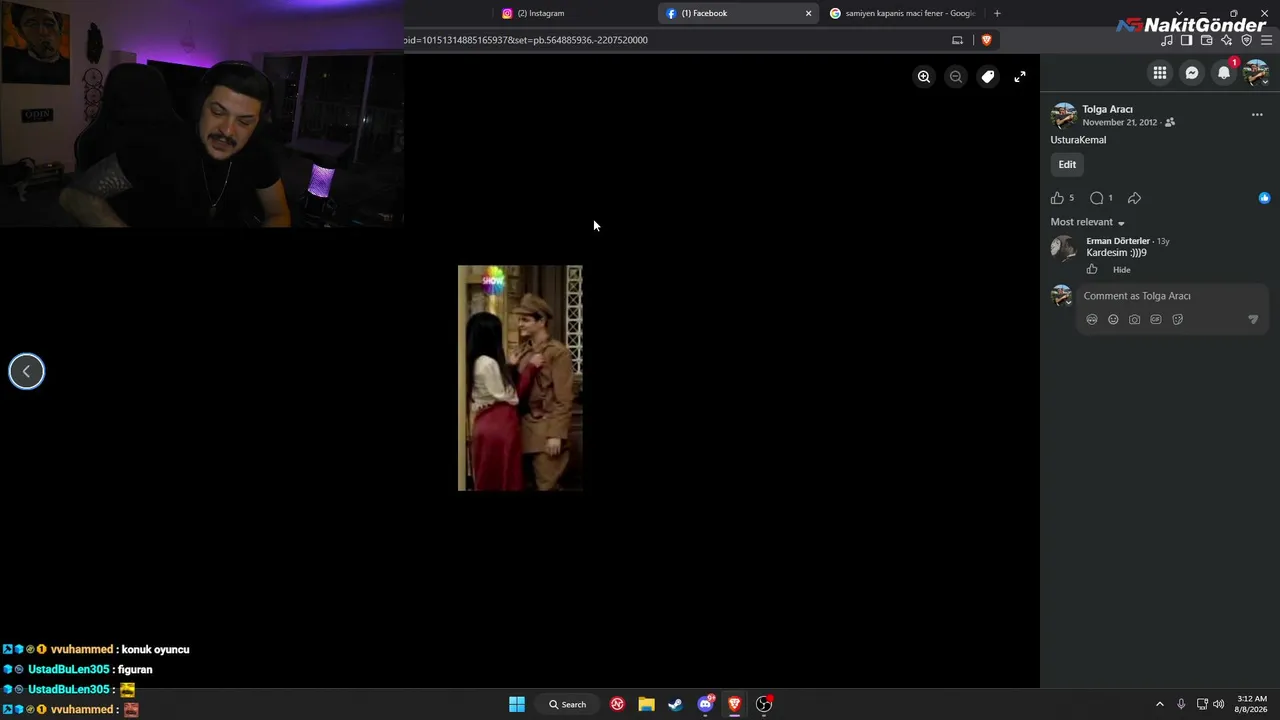1280x720 pixels.
Task: Enter fullscreen photo view
Action: click(x=1020, y=76)
